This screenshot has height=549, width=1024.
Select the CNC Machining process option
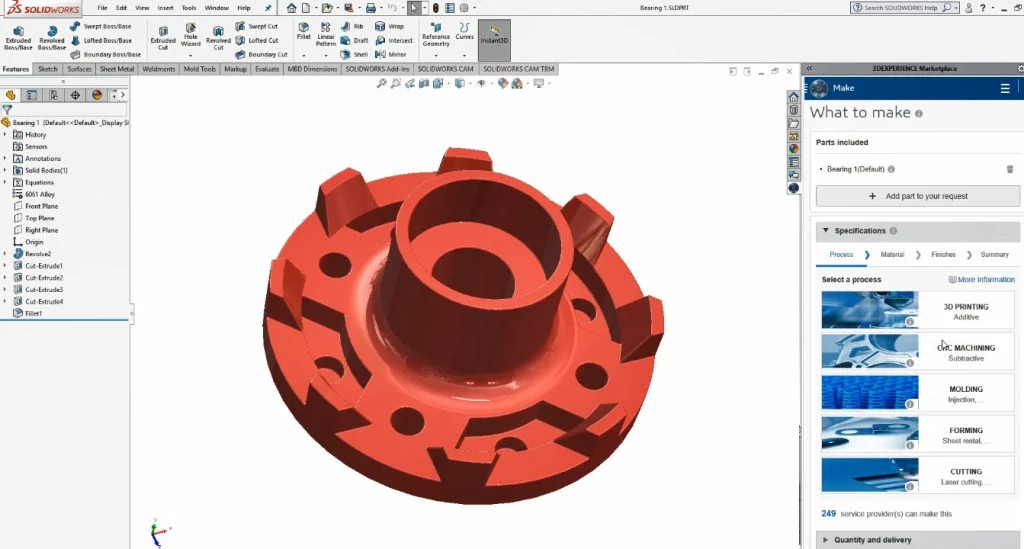[x=917, y=352]
